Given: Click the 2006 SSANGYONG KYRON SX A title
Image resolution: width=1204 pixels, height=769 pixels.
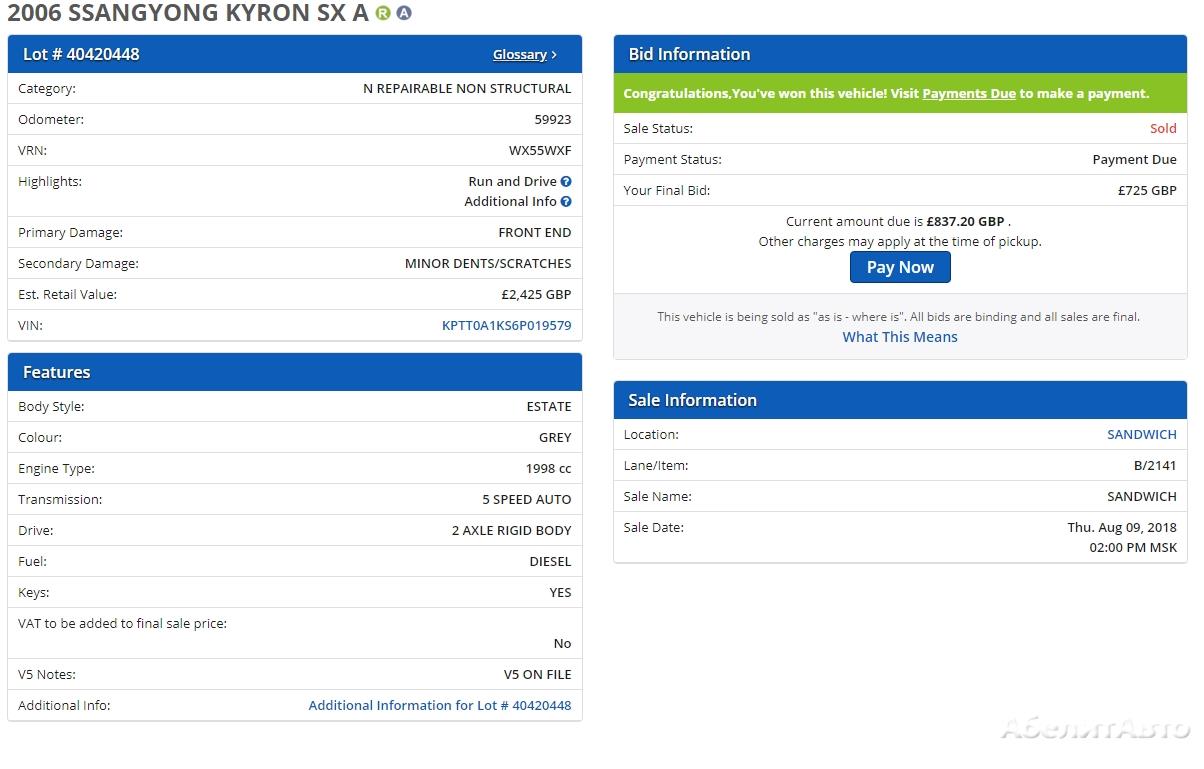Looking at the screenshot, I should point(188,14).
